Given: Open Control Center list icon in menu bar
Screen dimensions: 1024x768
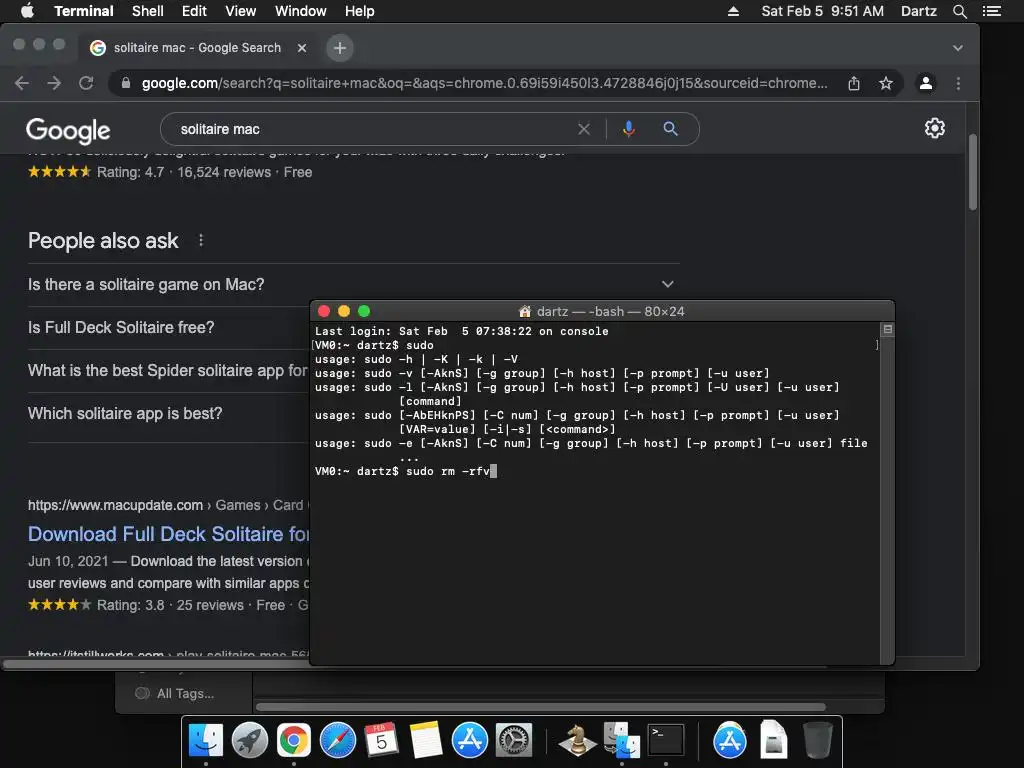Looking at the screenshot, I should tap(991, 11).
